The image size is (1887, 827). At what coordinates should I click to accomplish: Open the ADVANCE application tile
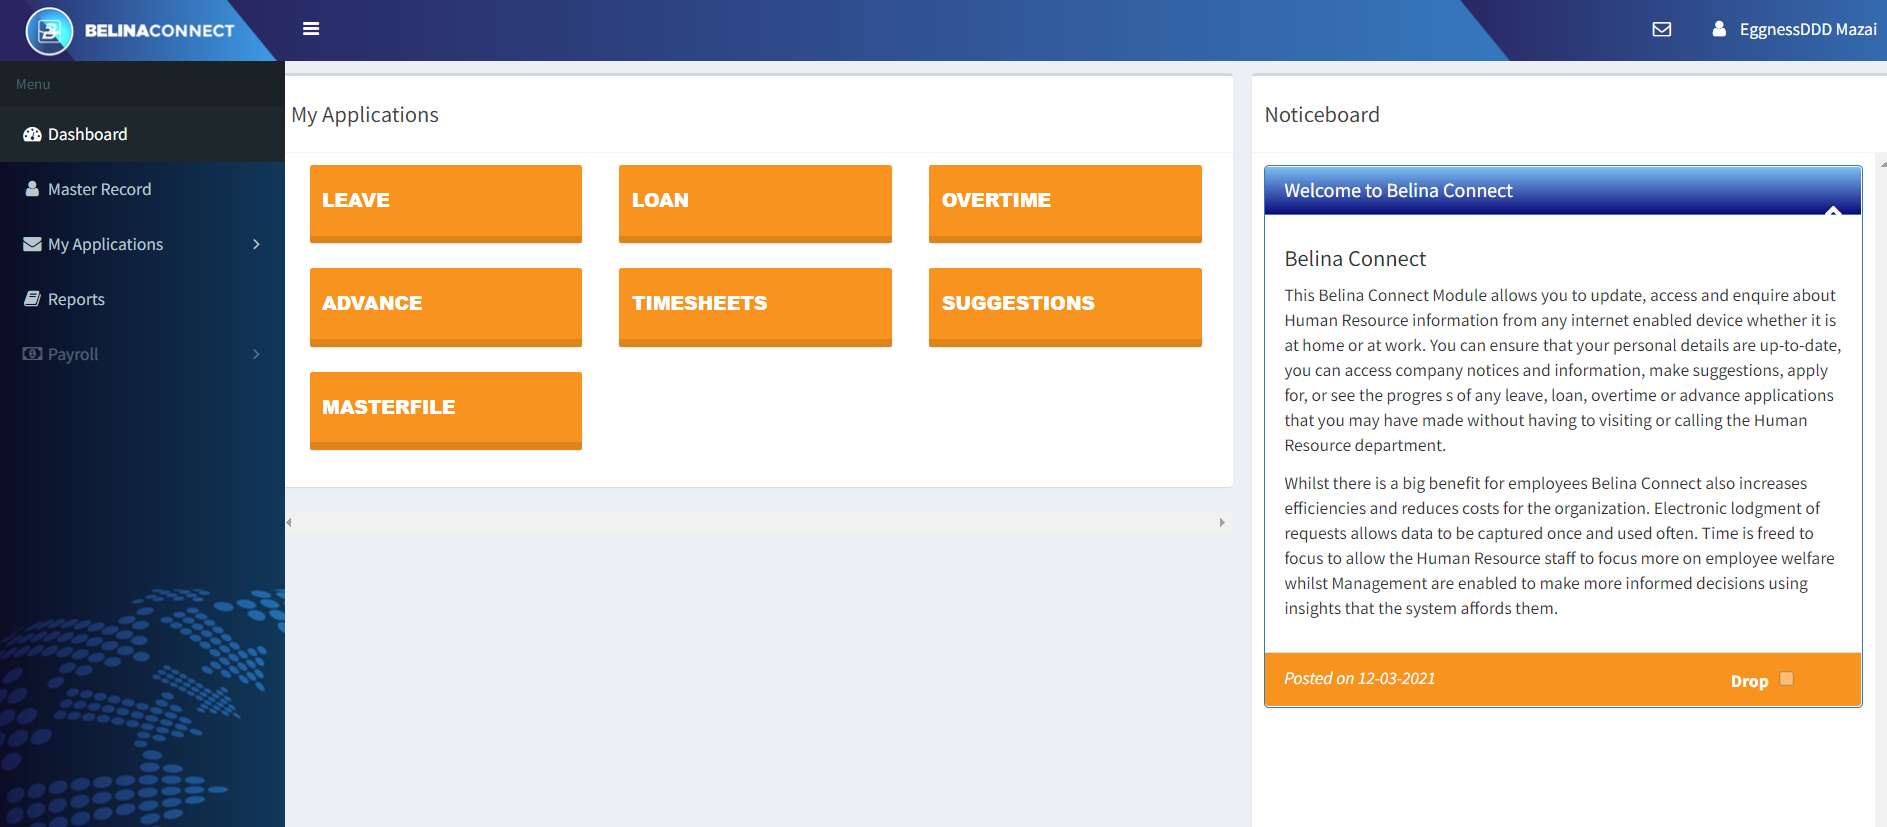446,307
